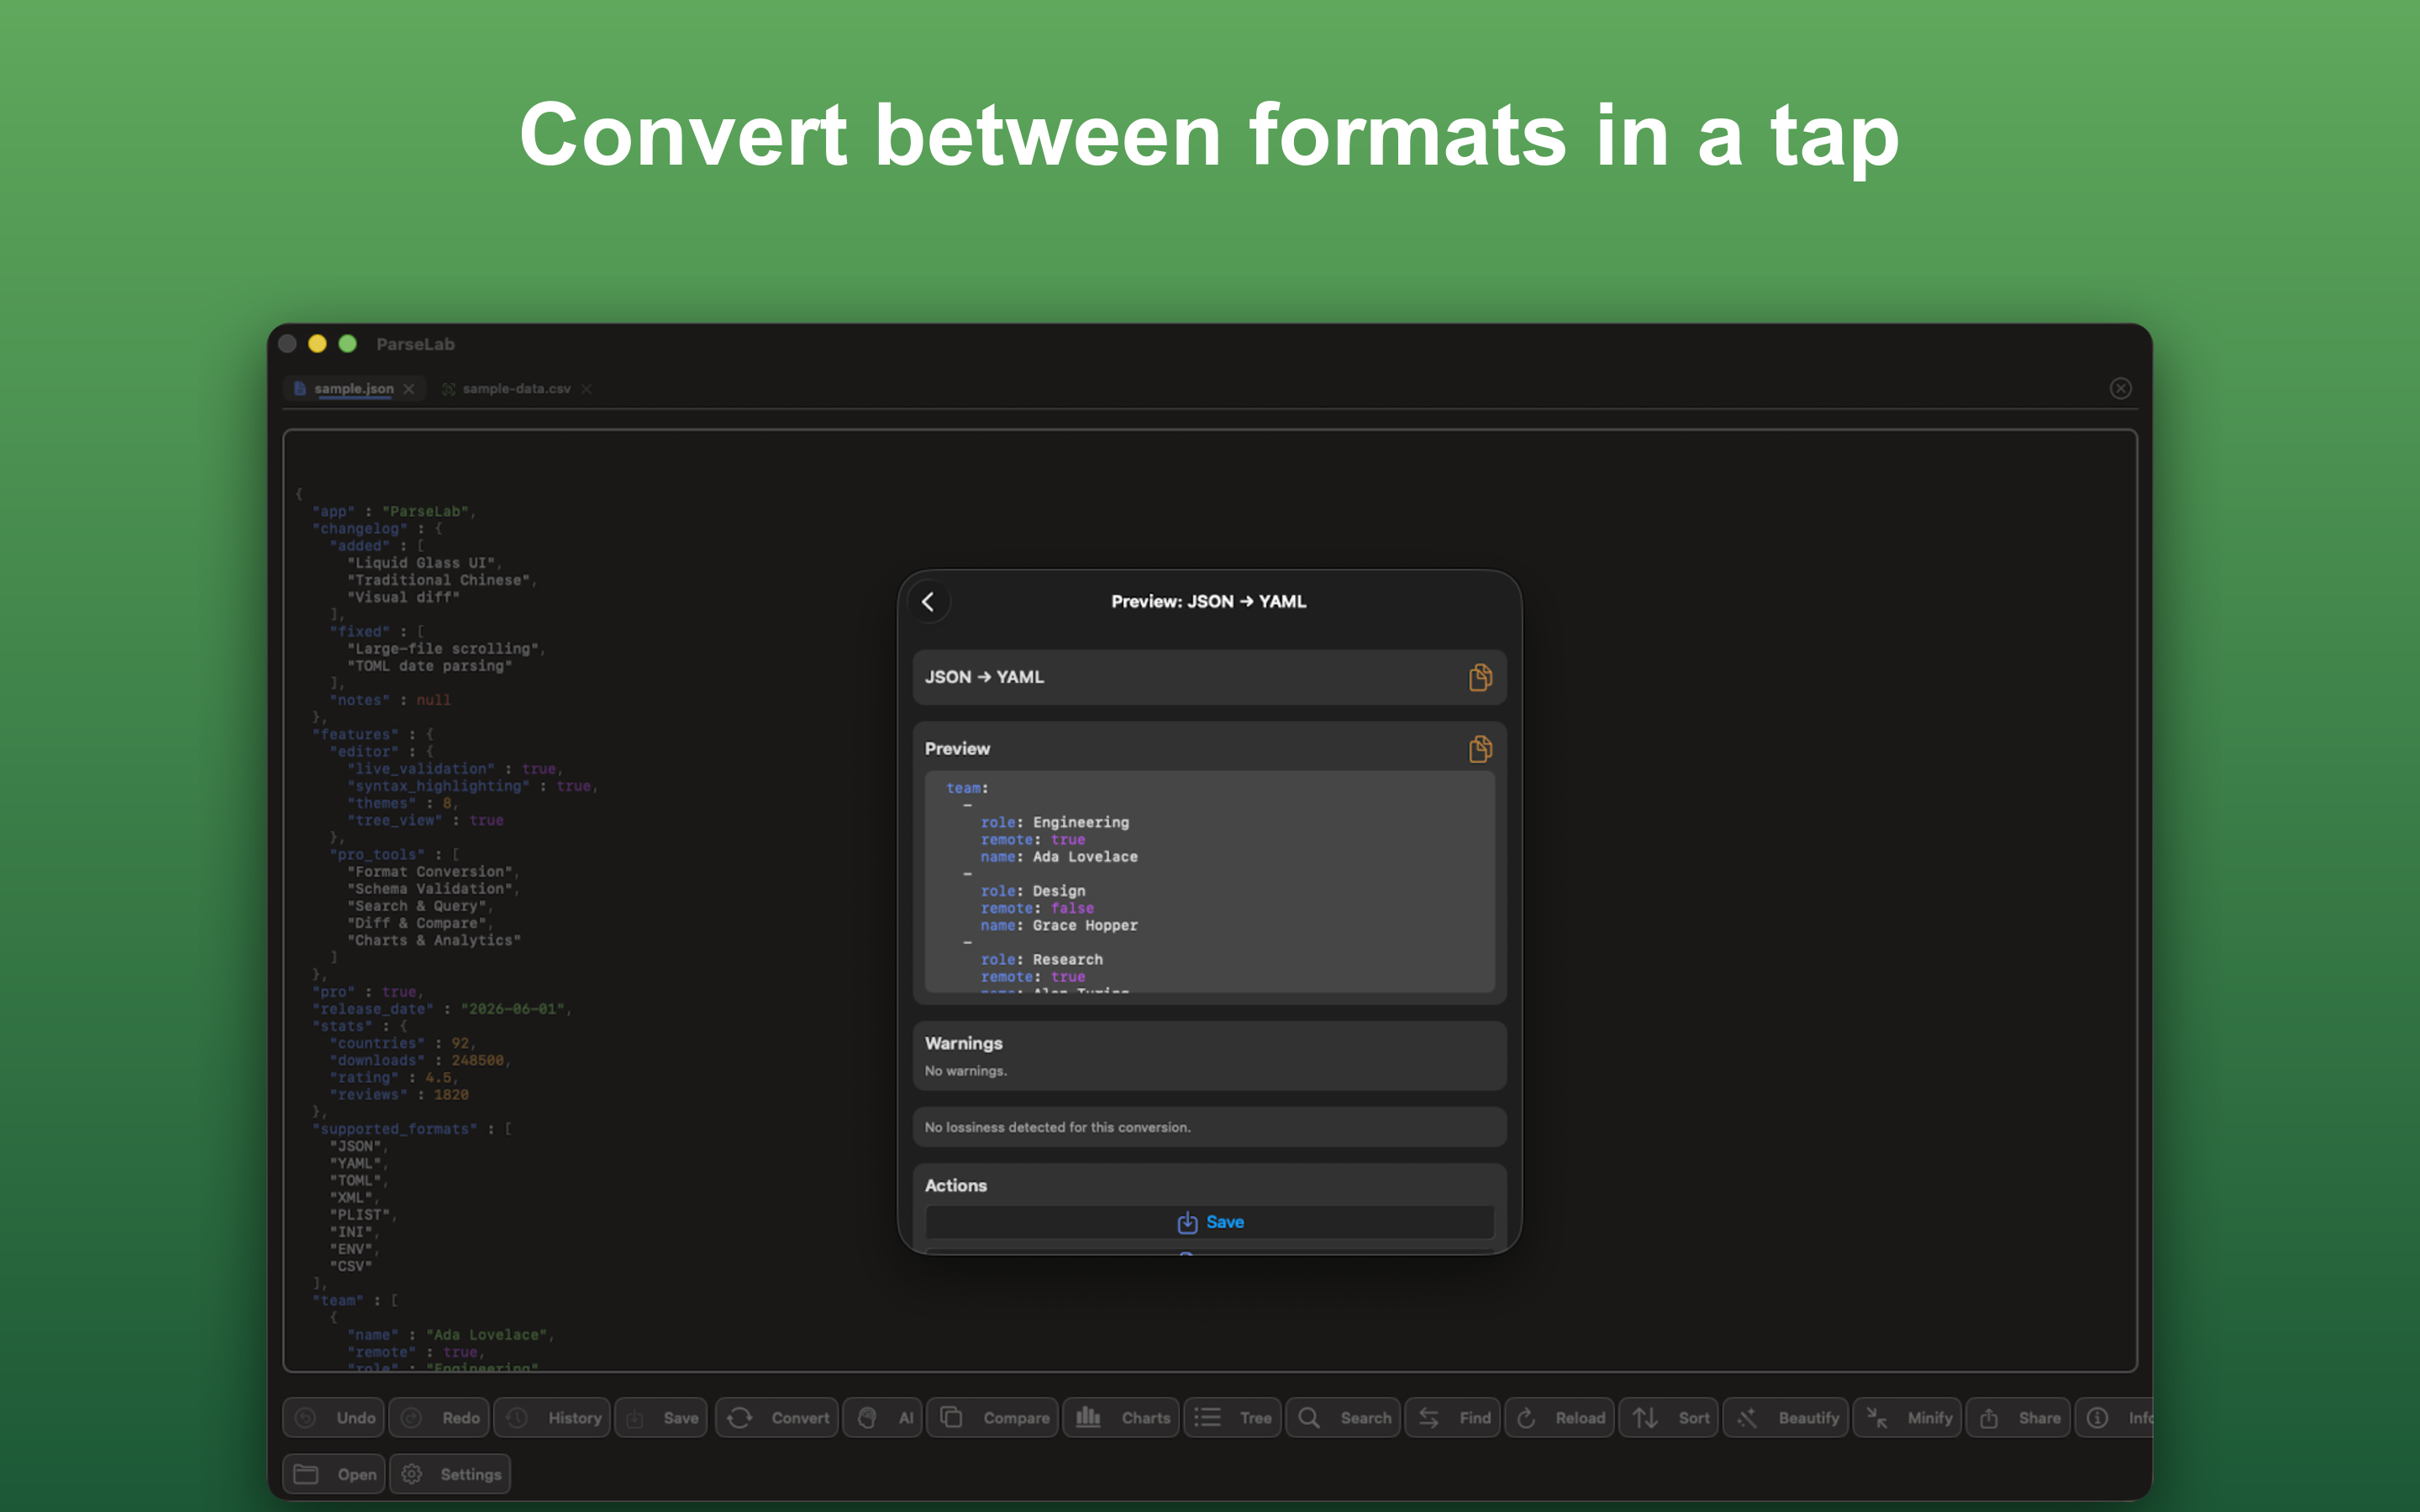Click the "notes" : null line
This screenshot has width=2420, height=1512.
(390, 701)
